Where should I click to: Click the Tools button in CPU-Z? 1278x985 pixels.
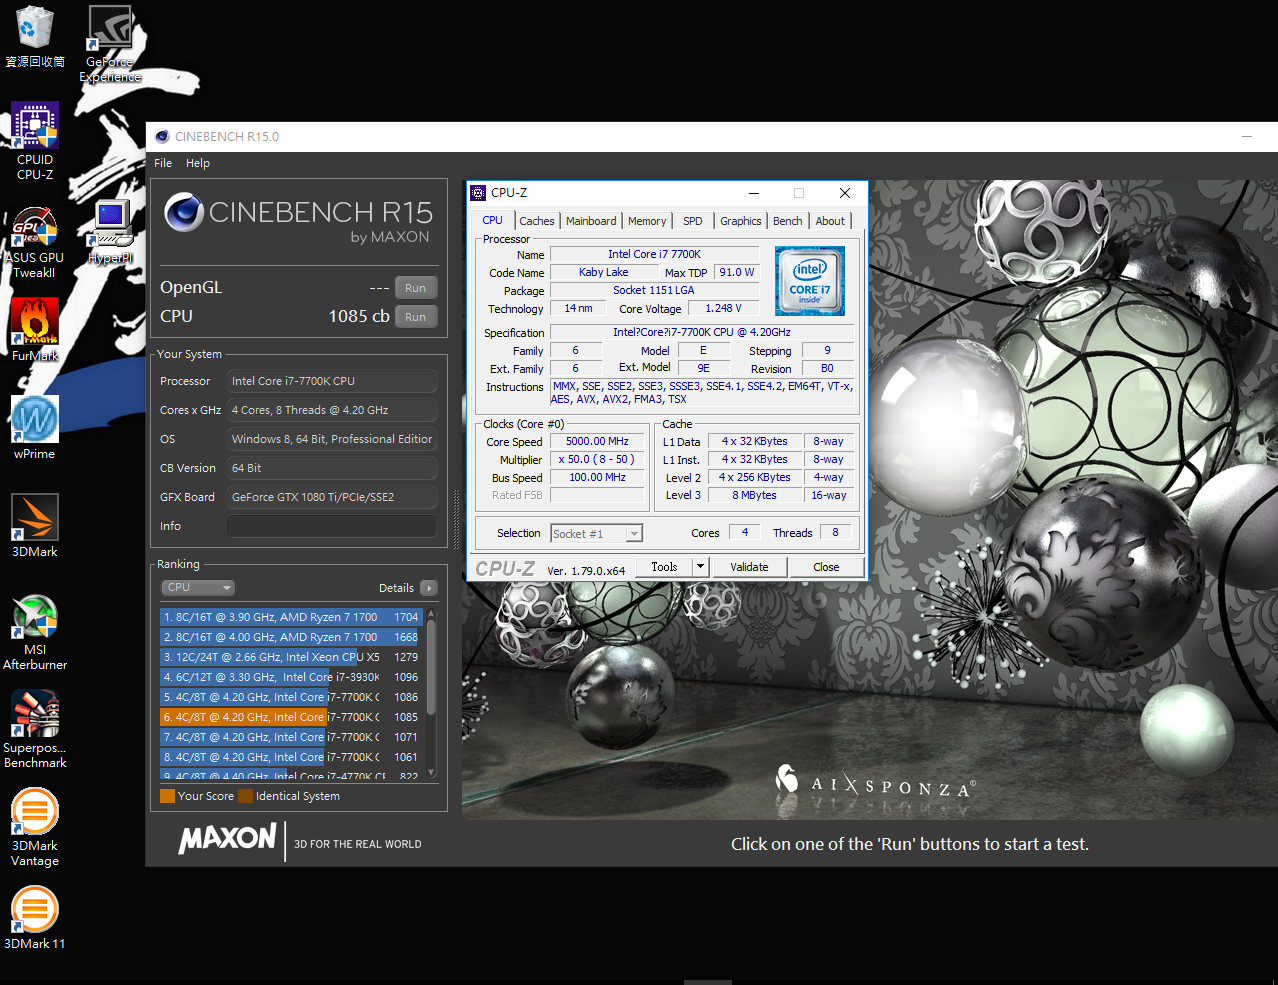[664, 567]
